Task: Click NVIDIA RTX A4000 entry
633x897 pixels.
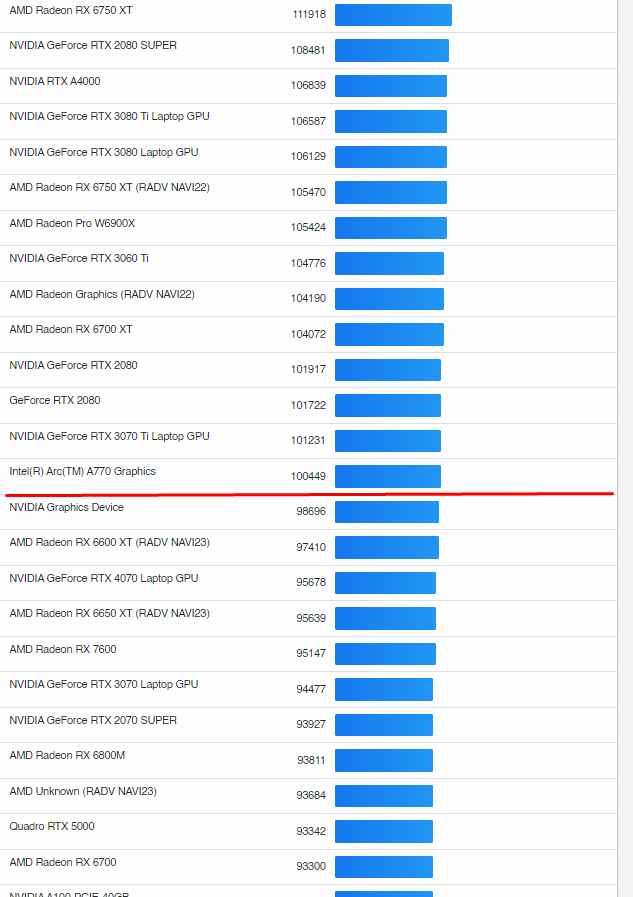Action: point(55,81)
